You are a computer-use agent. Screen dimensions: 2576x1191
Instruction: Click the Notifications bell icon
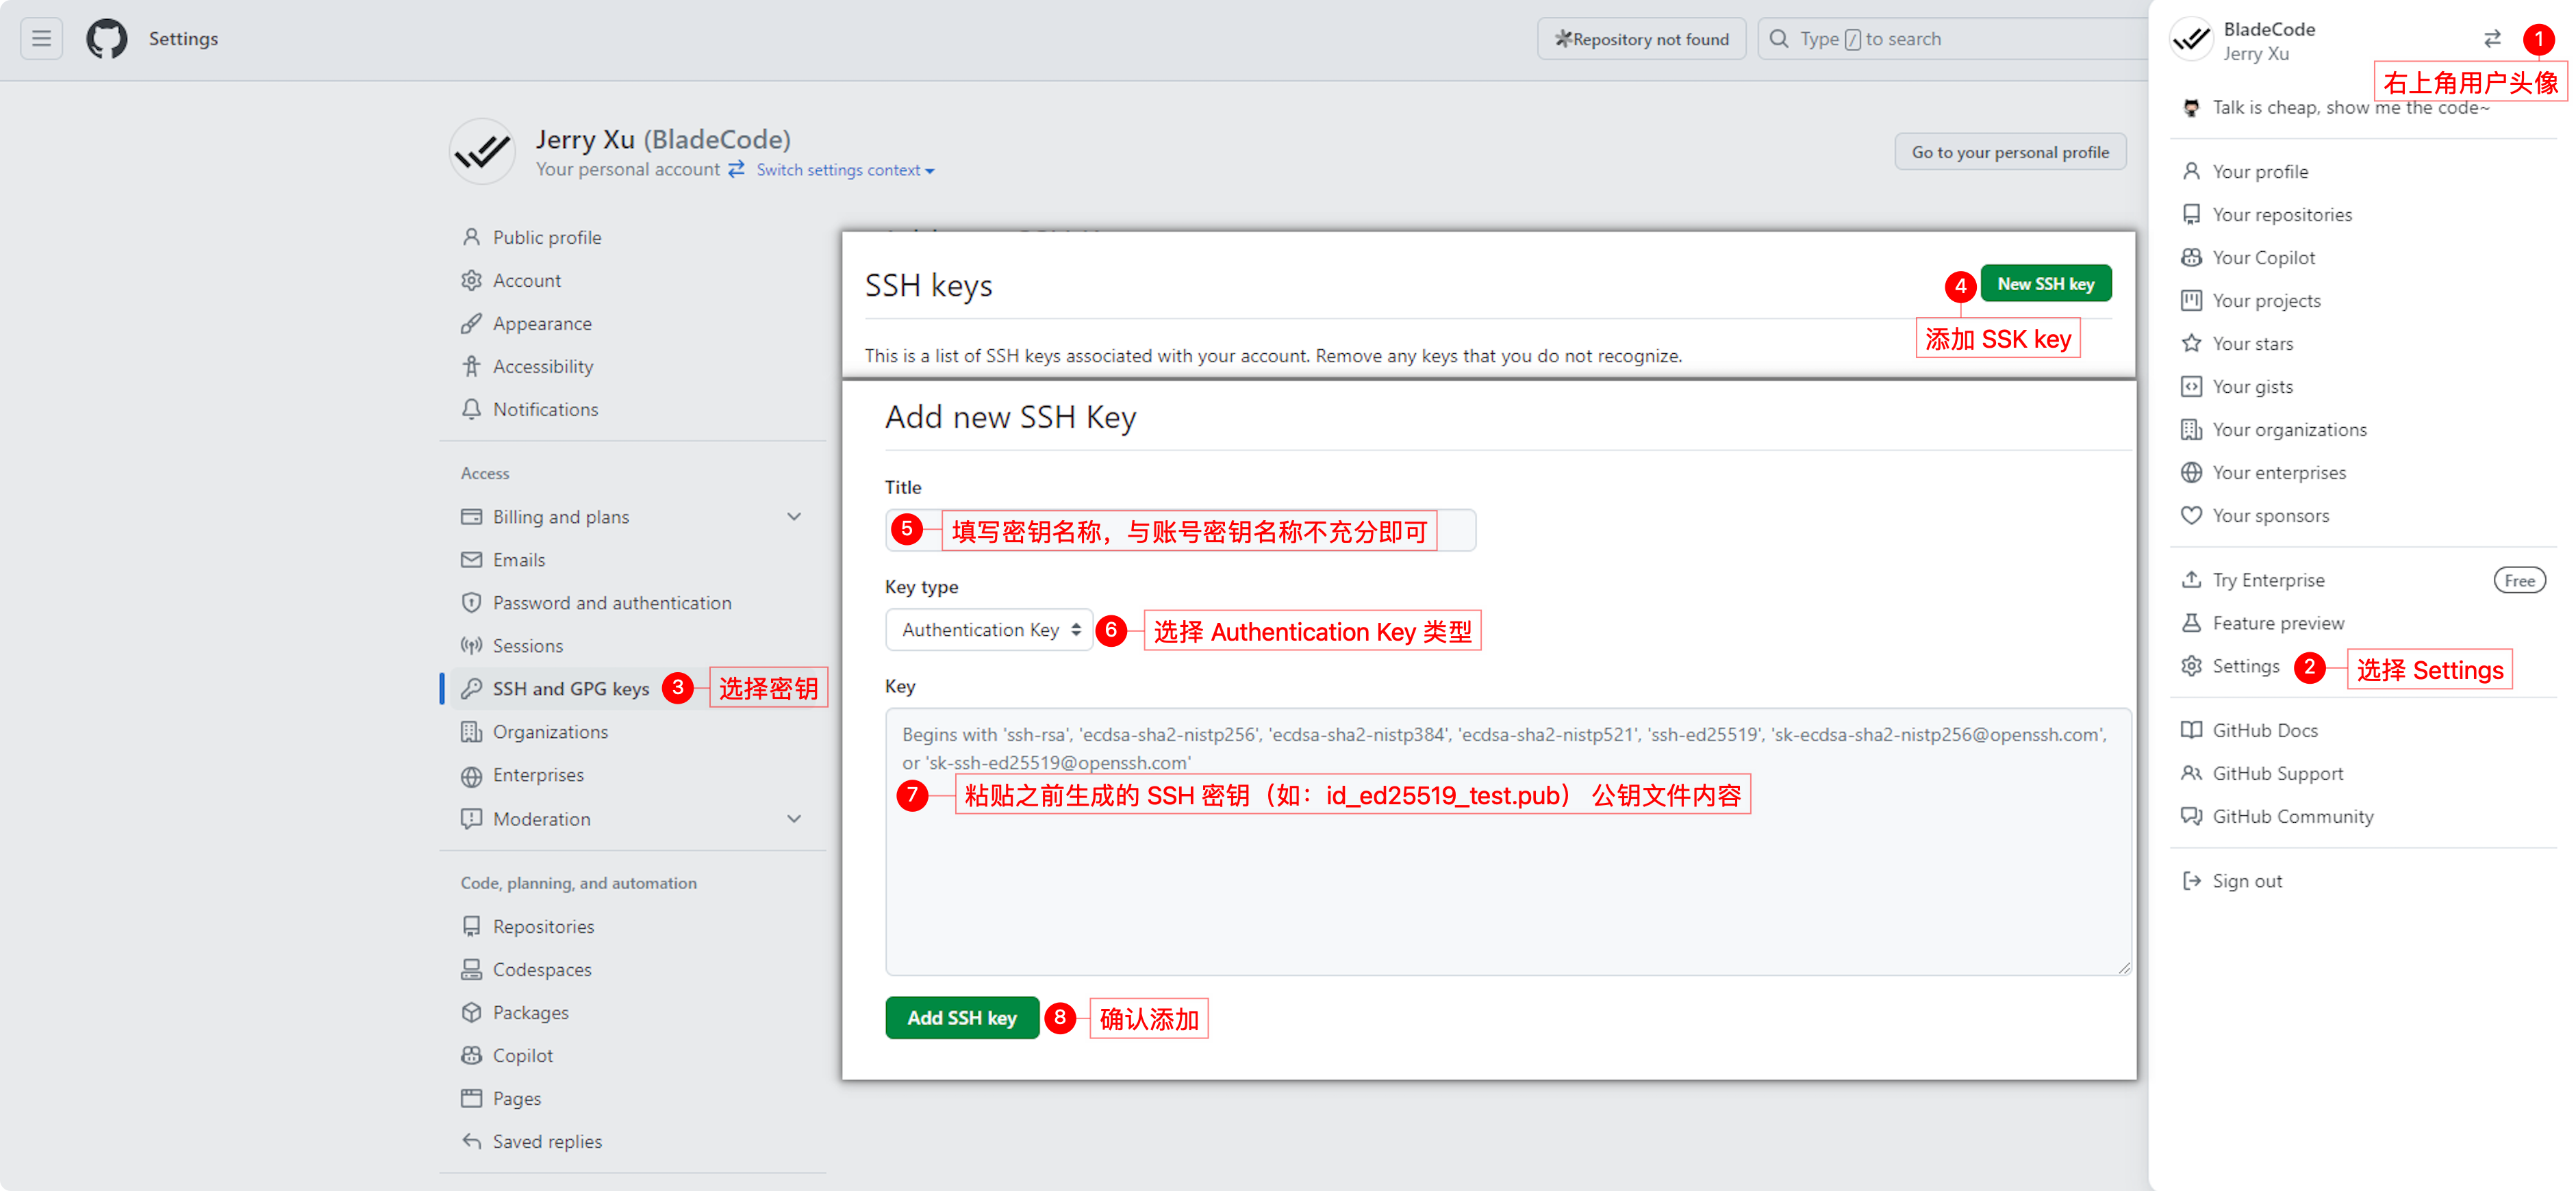[x=471, y=409]
